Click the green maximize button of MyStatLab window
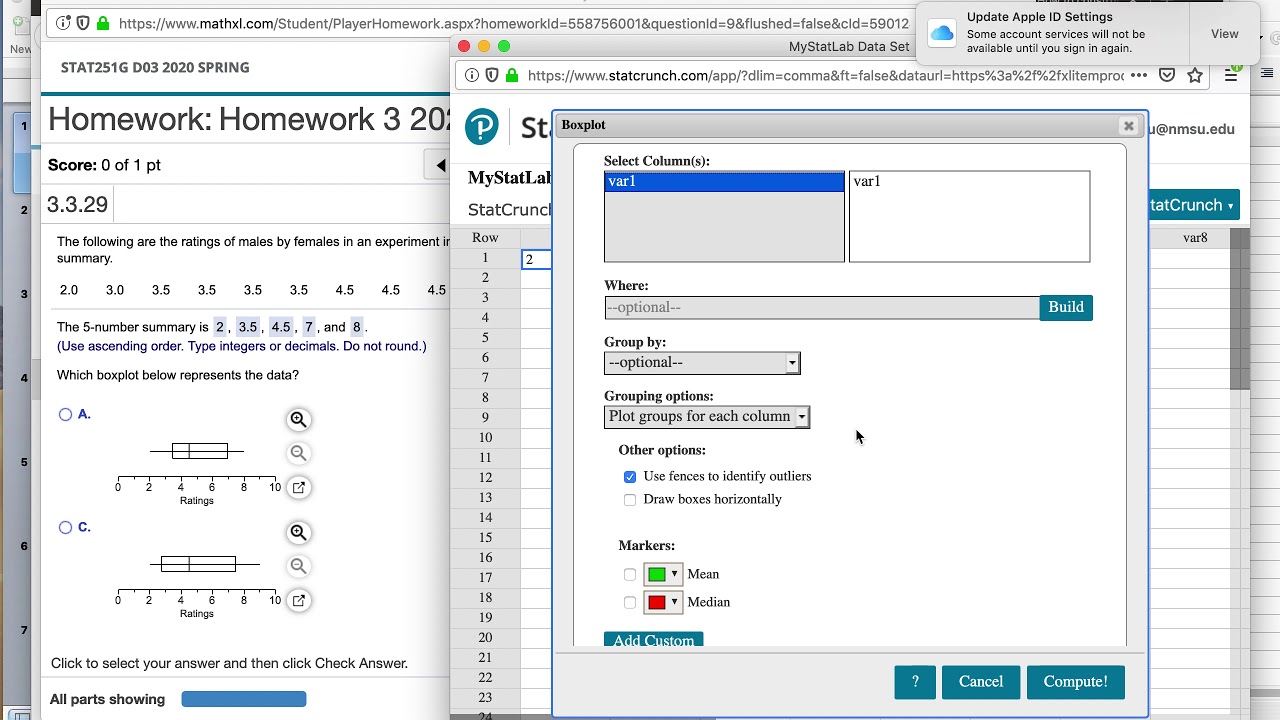 (x=504, y=46)
